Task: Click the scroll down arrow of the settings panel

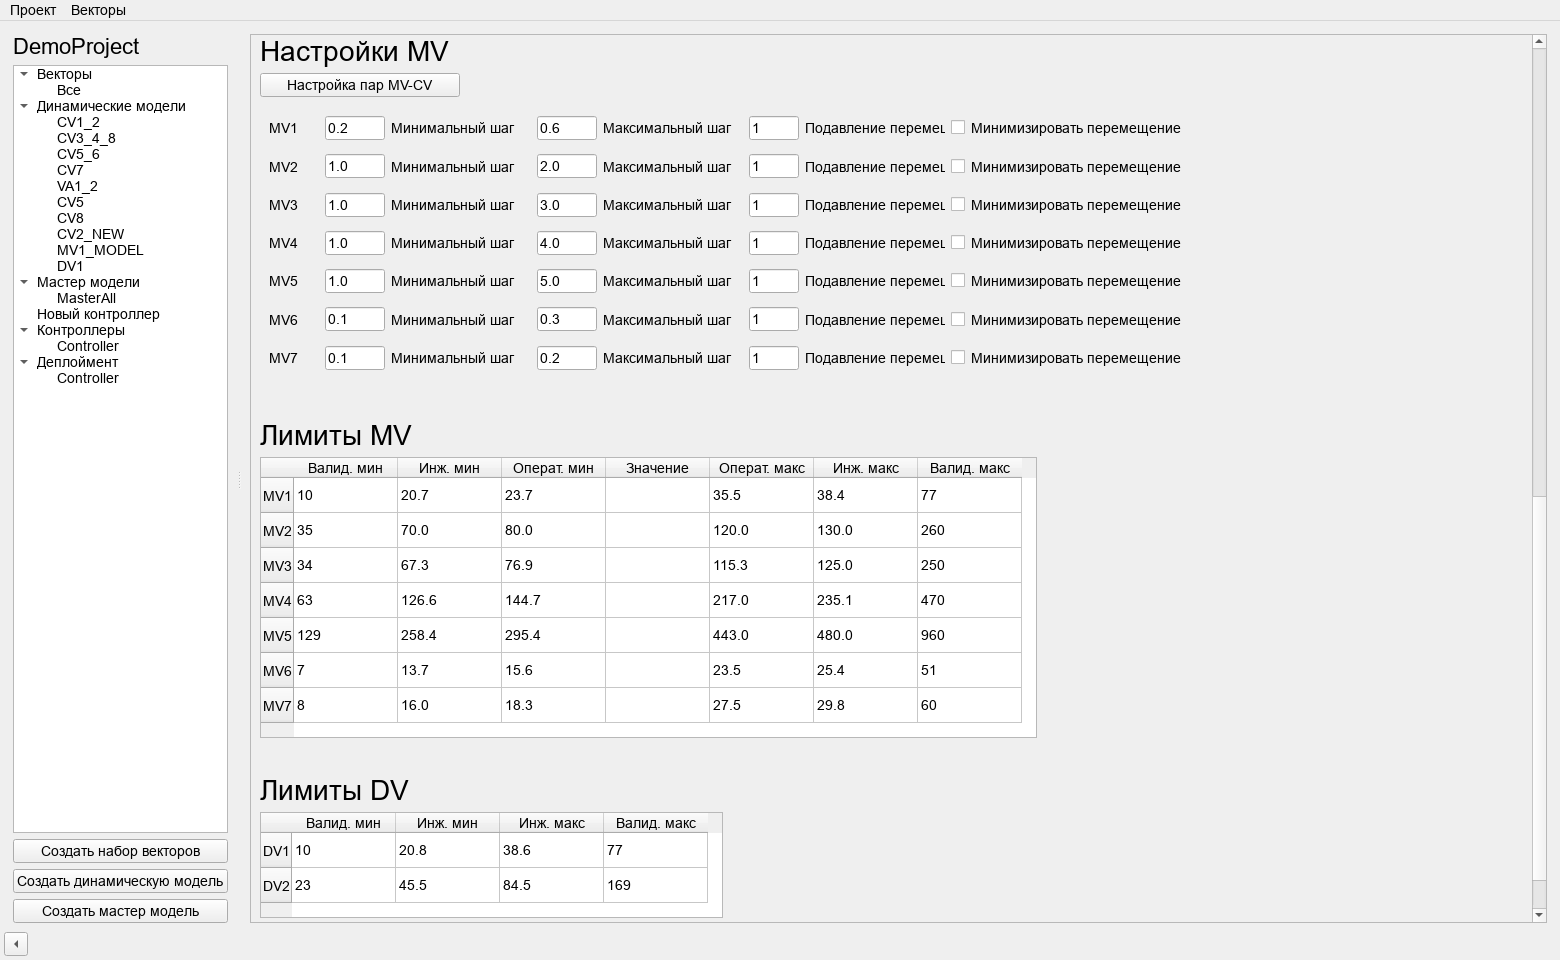Action: pos(1539,915)
